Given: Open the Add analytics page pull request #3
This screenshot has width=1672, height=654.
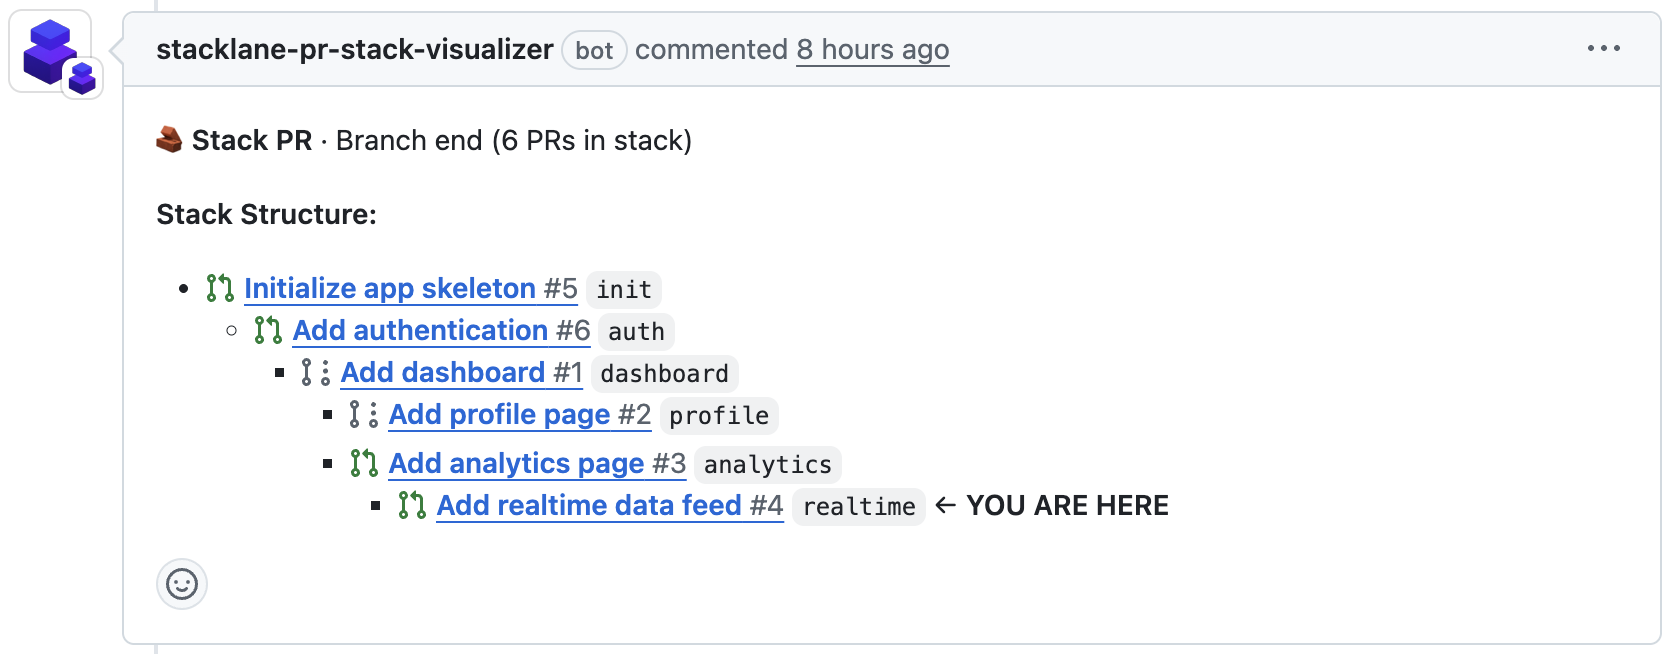Looking at the screenshot, I should point(516,463).
